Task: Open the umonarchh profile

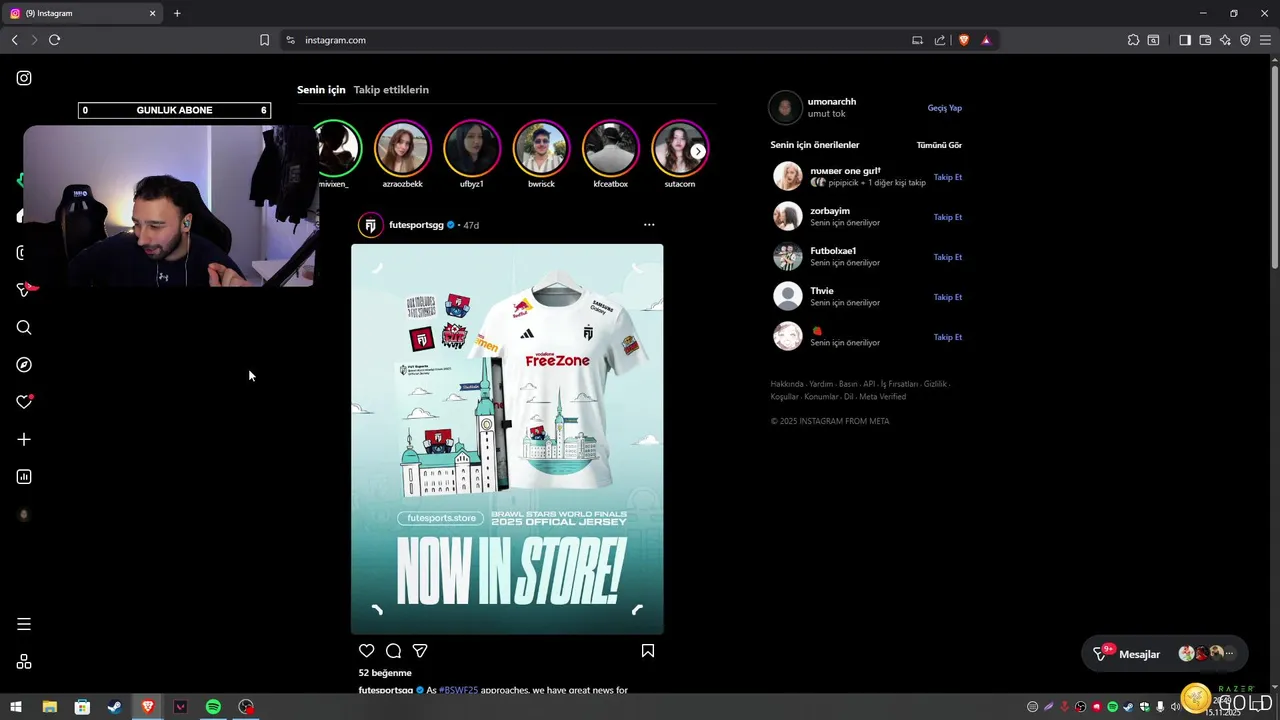Action: click(x=833, y=101)
